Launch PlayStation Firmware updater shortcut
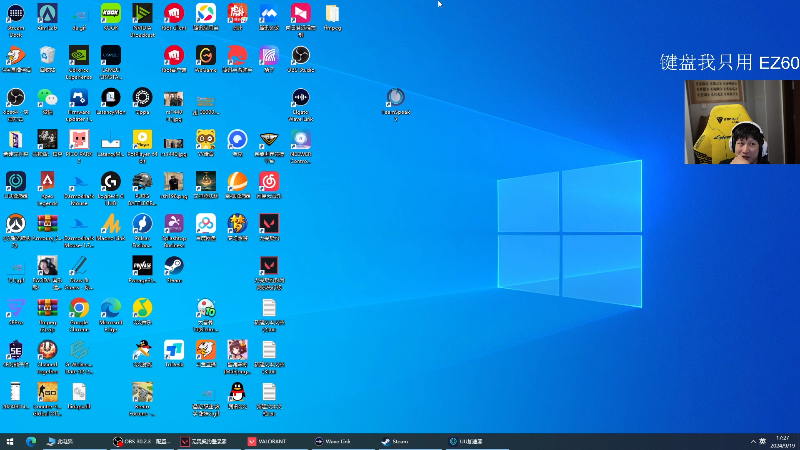The height and width of the screenshot is (450, 800). [79, 105]
